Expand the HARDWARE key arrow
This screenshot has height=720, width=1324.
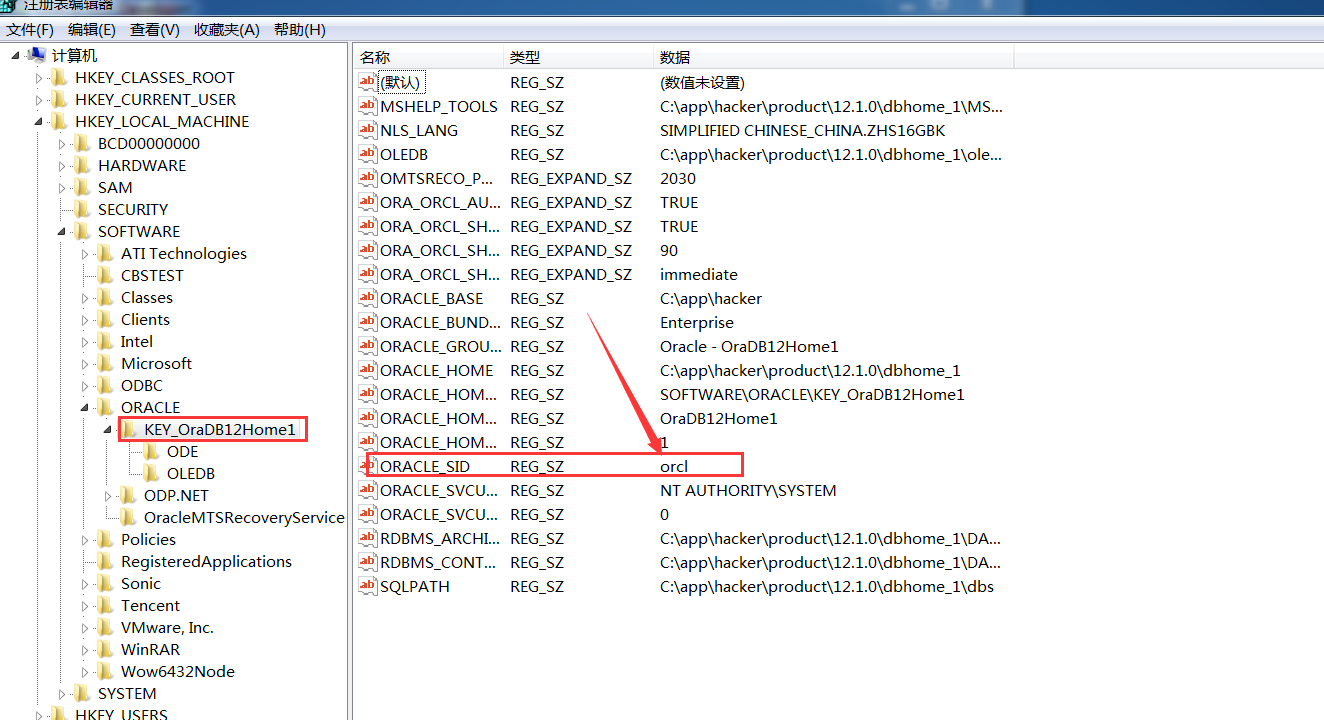pos(62,166)
